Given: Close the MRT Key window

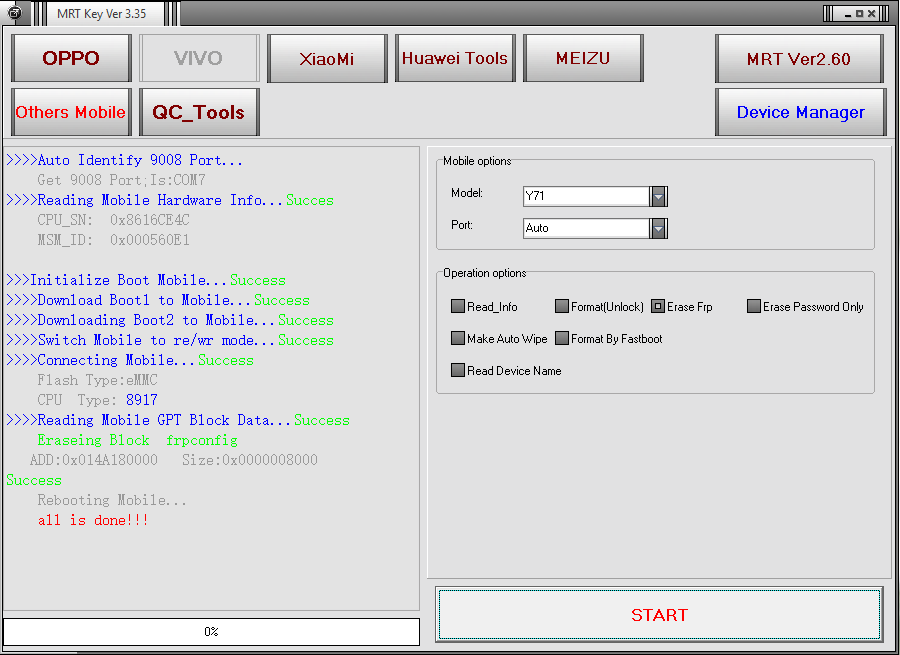Looking at the screenshot, I should click(x=871, y=14).
